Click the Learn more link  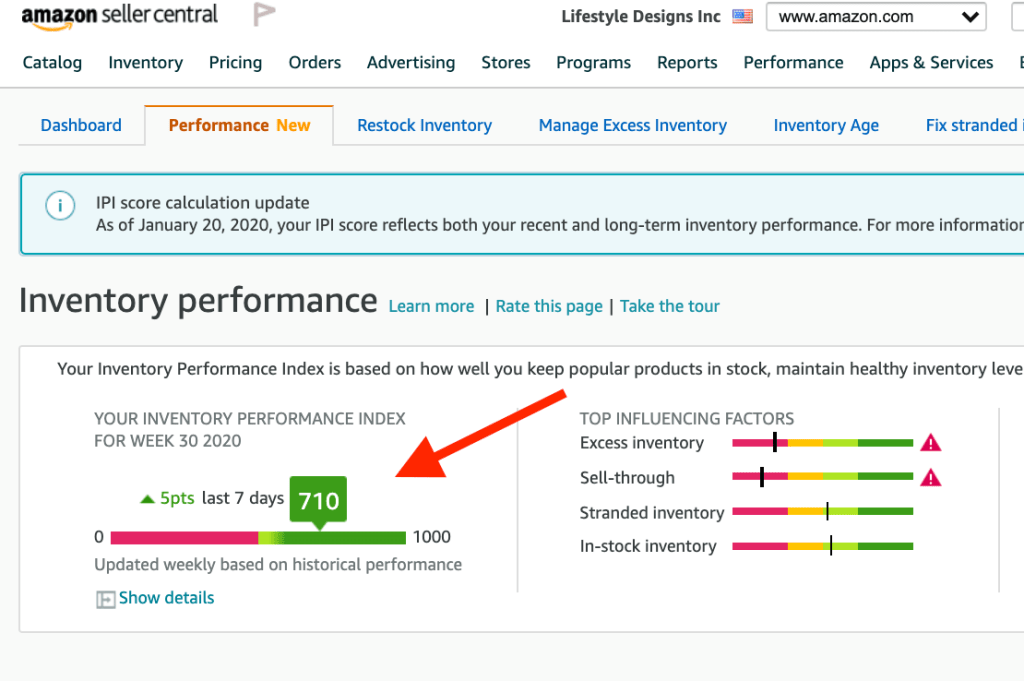pyautogui.click(x=431, y=306)
